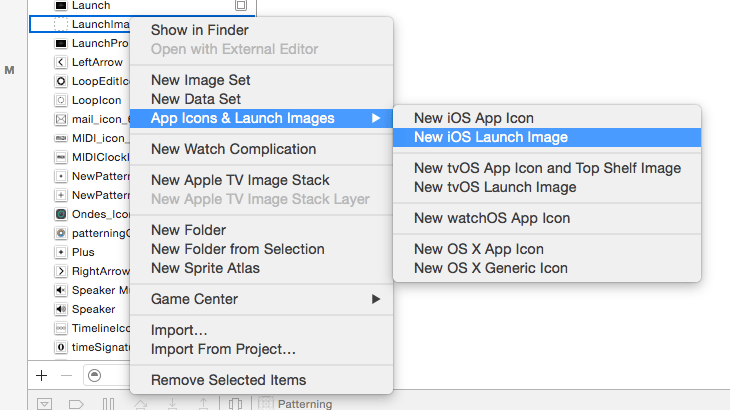Viewport: 730px width, 410px height.
Task: Toggle the slicing square next to Launch
Action: pyautogui.click(x=241, y=6)
